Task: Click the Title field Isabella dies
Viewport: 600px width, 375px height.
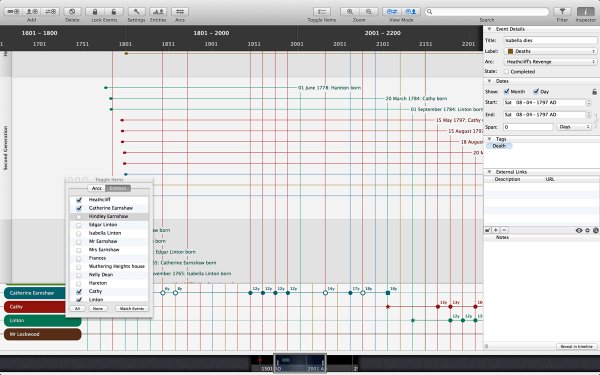Action: (x=550, y=40)
